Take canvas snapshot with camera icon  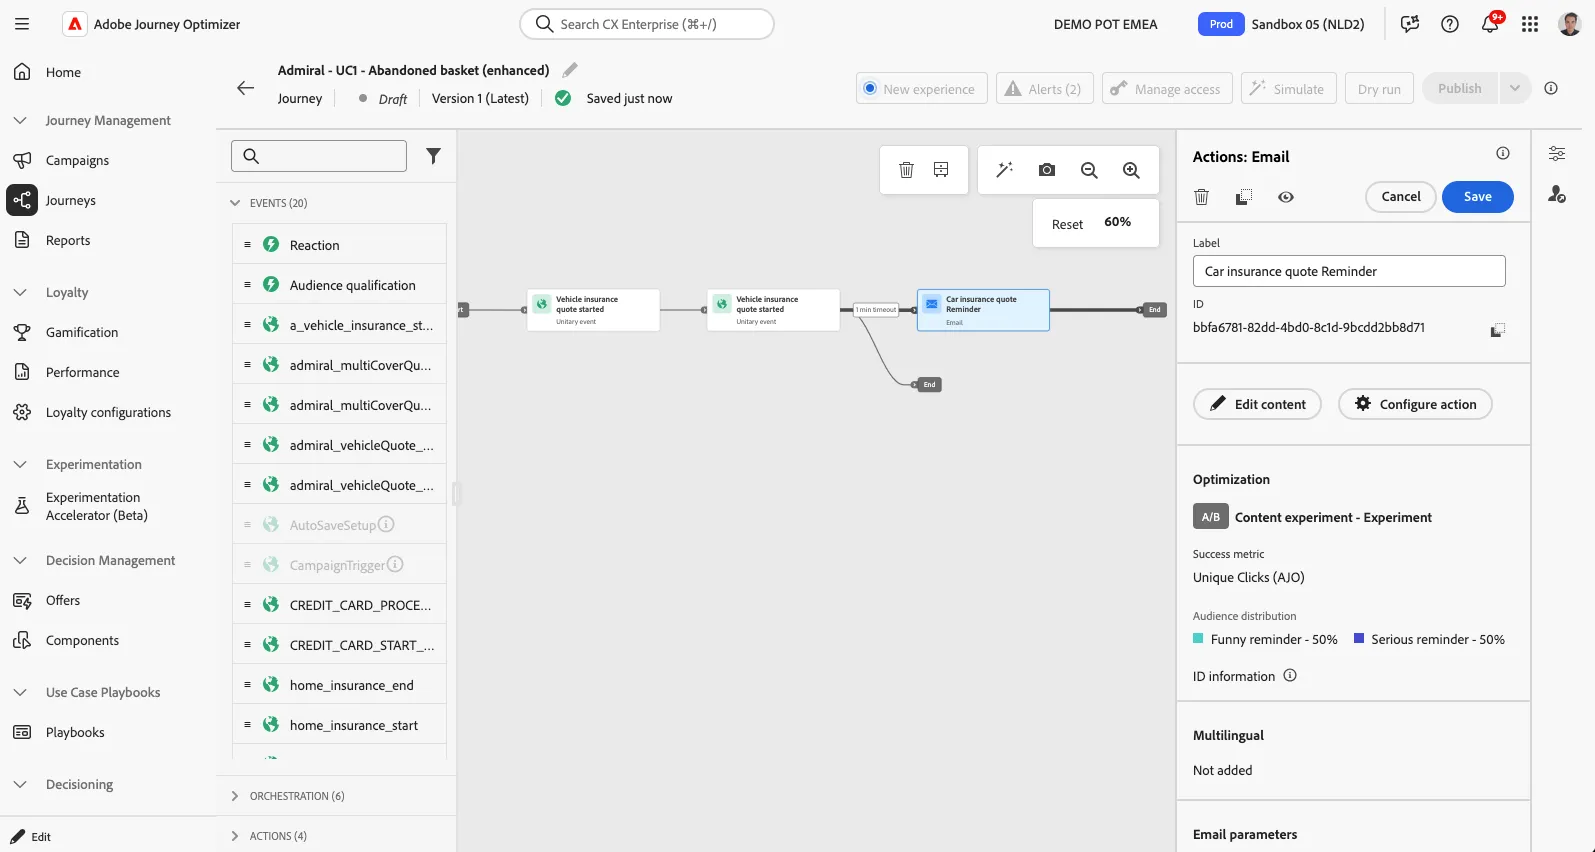coord(1047,170)
